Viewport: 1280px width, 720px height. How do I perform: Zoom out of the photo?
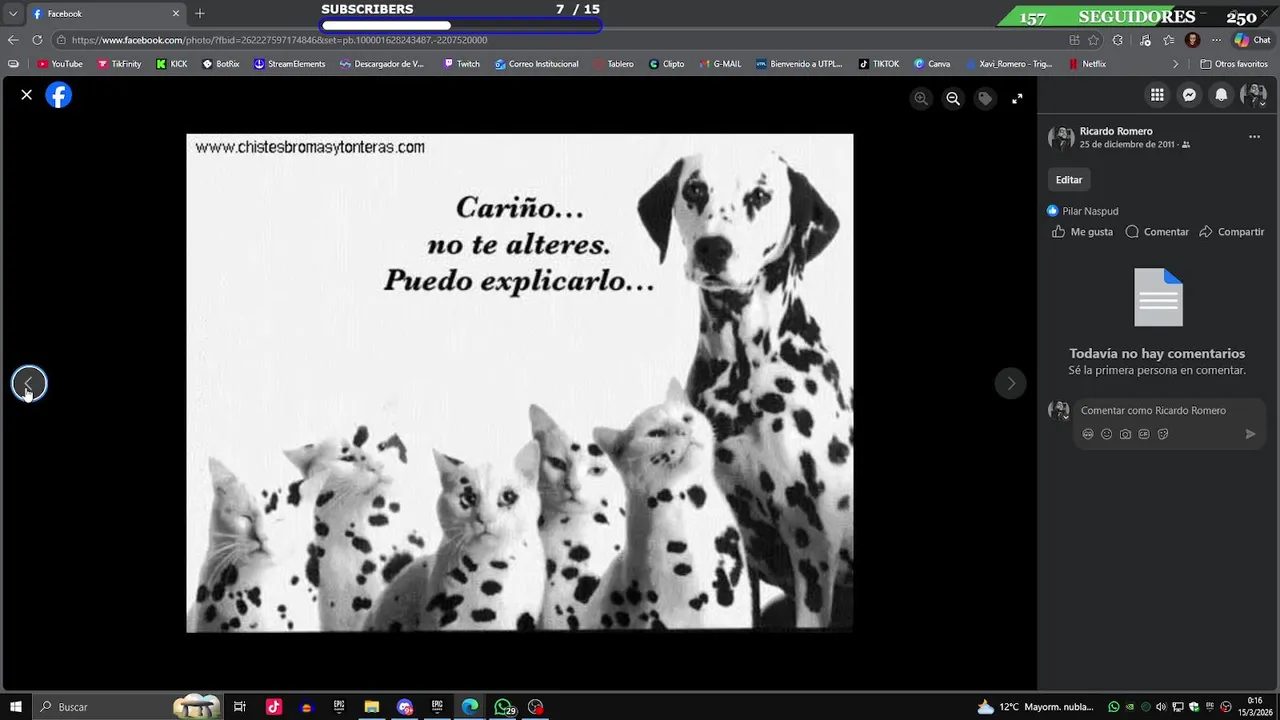point(953,98)
